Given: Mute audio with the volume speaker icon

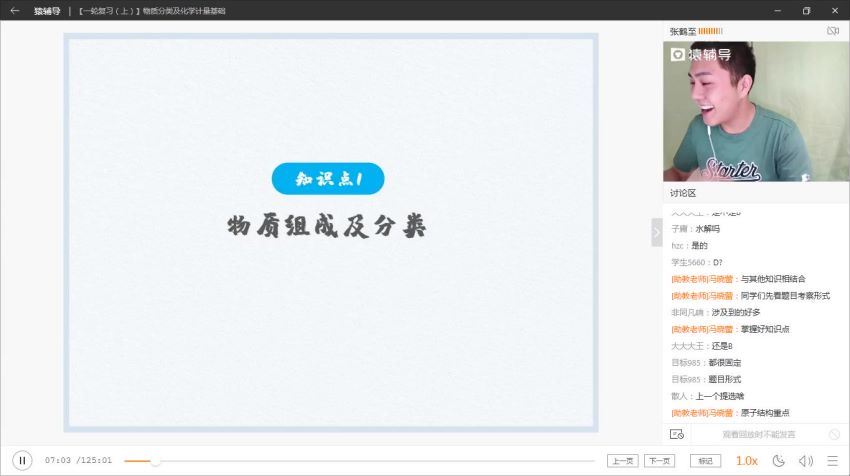Looking at the screenshot, I should pos(806,461).
